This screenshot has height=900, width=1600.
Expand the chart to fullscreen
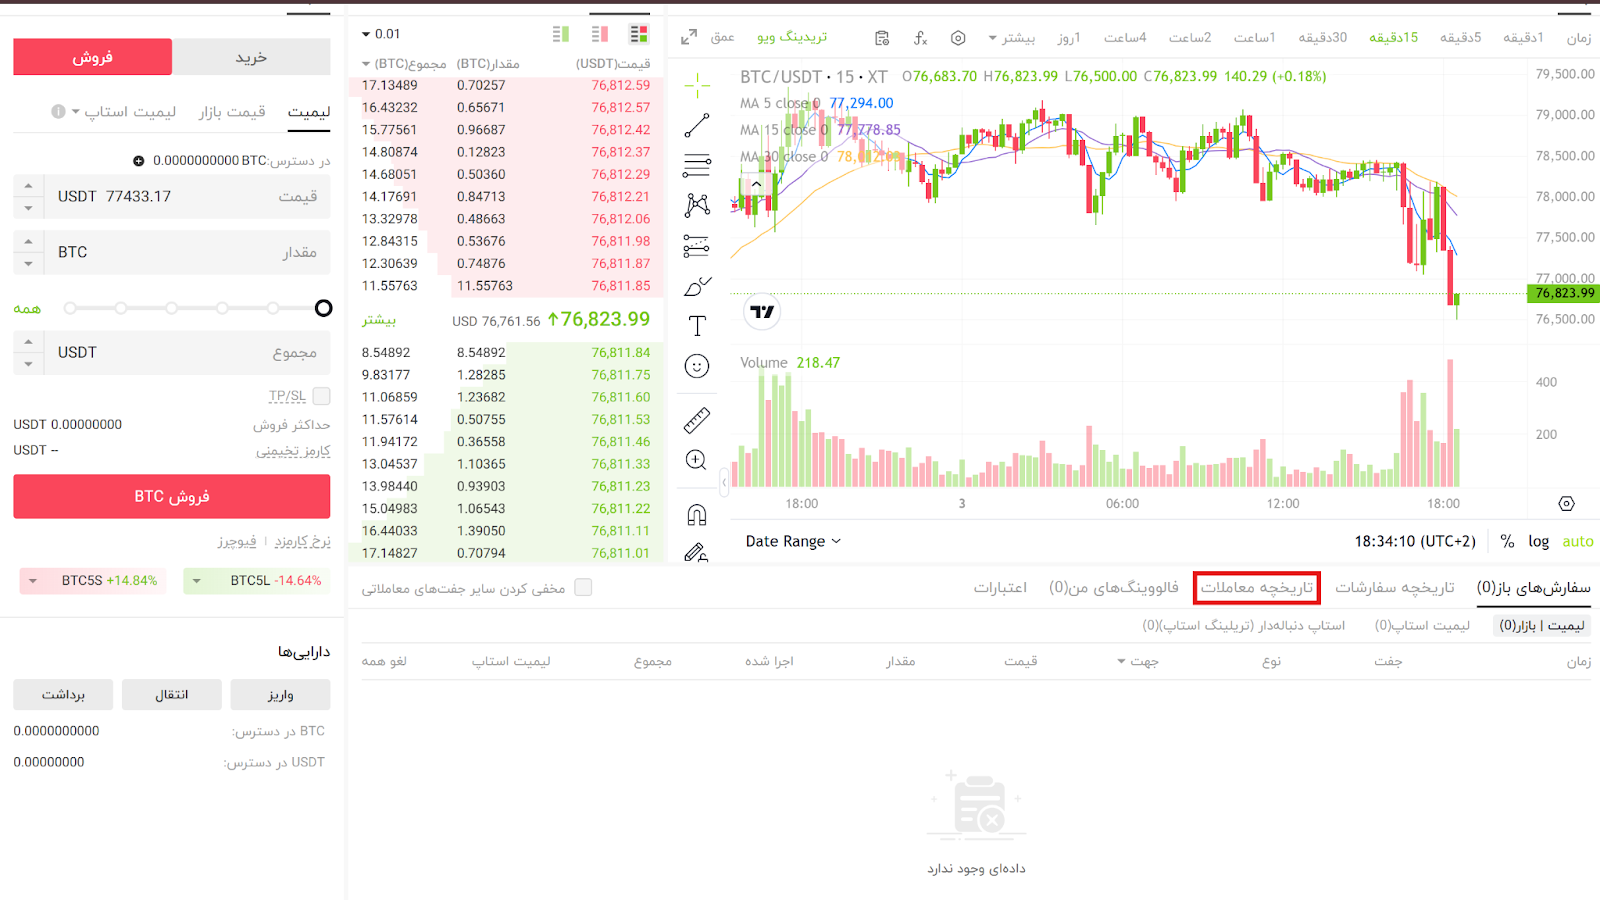tap(689, 38)
